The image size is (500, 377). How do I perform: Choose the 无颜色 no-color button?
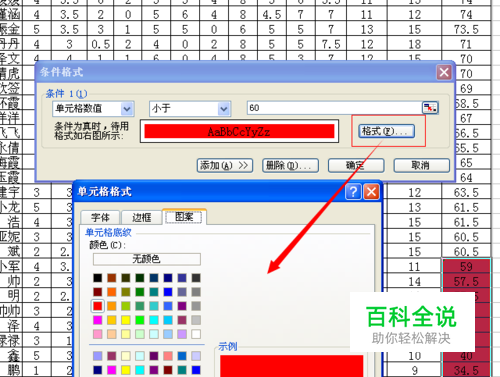[147, 259]
